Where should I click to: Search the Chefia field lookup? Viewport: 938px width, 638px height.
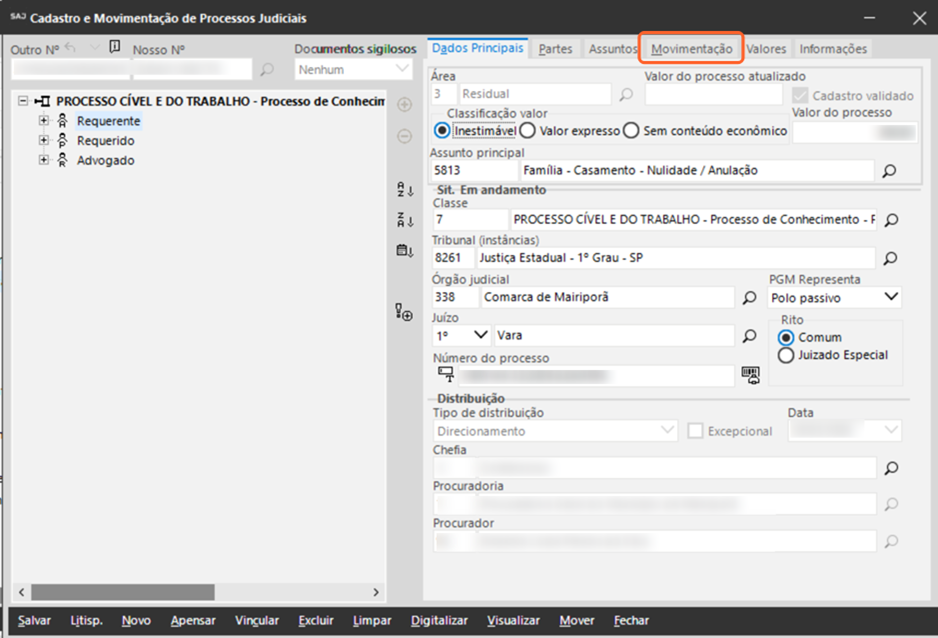[889, 467]
